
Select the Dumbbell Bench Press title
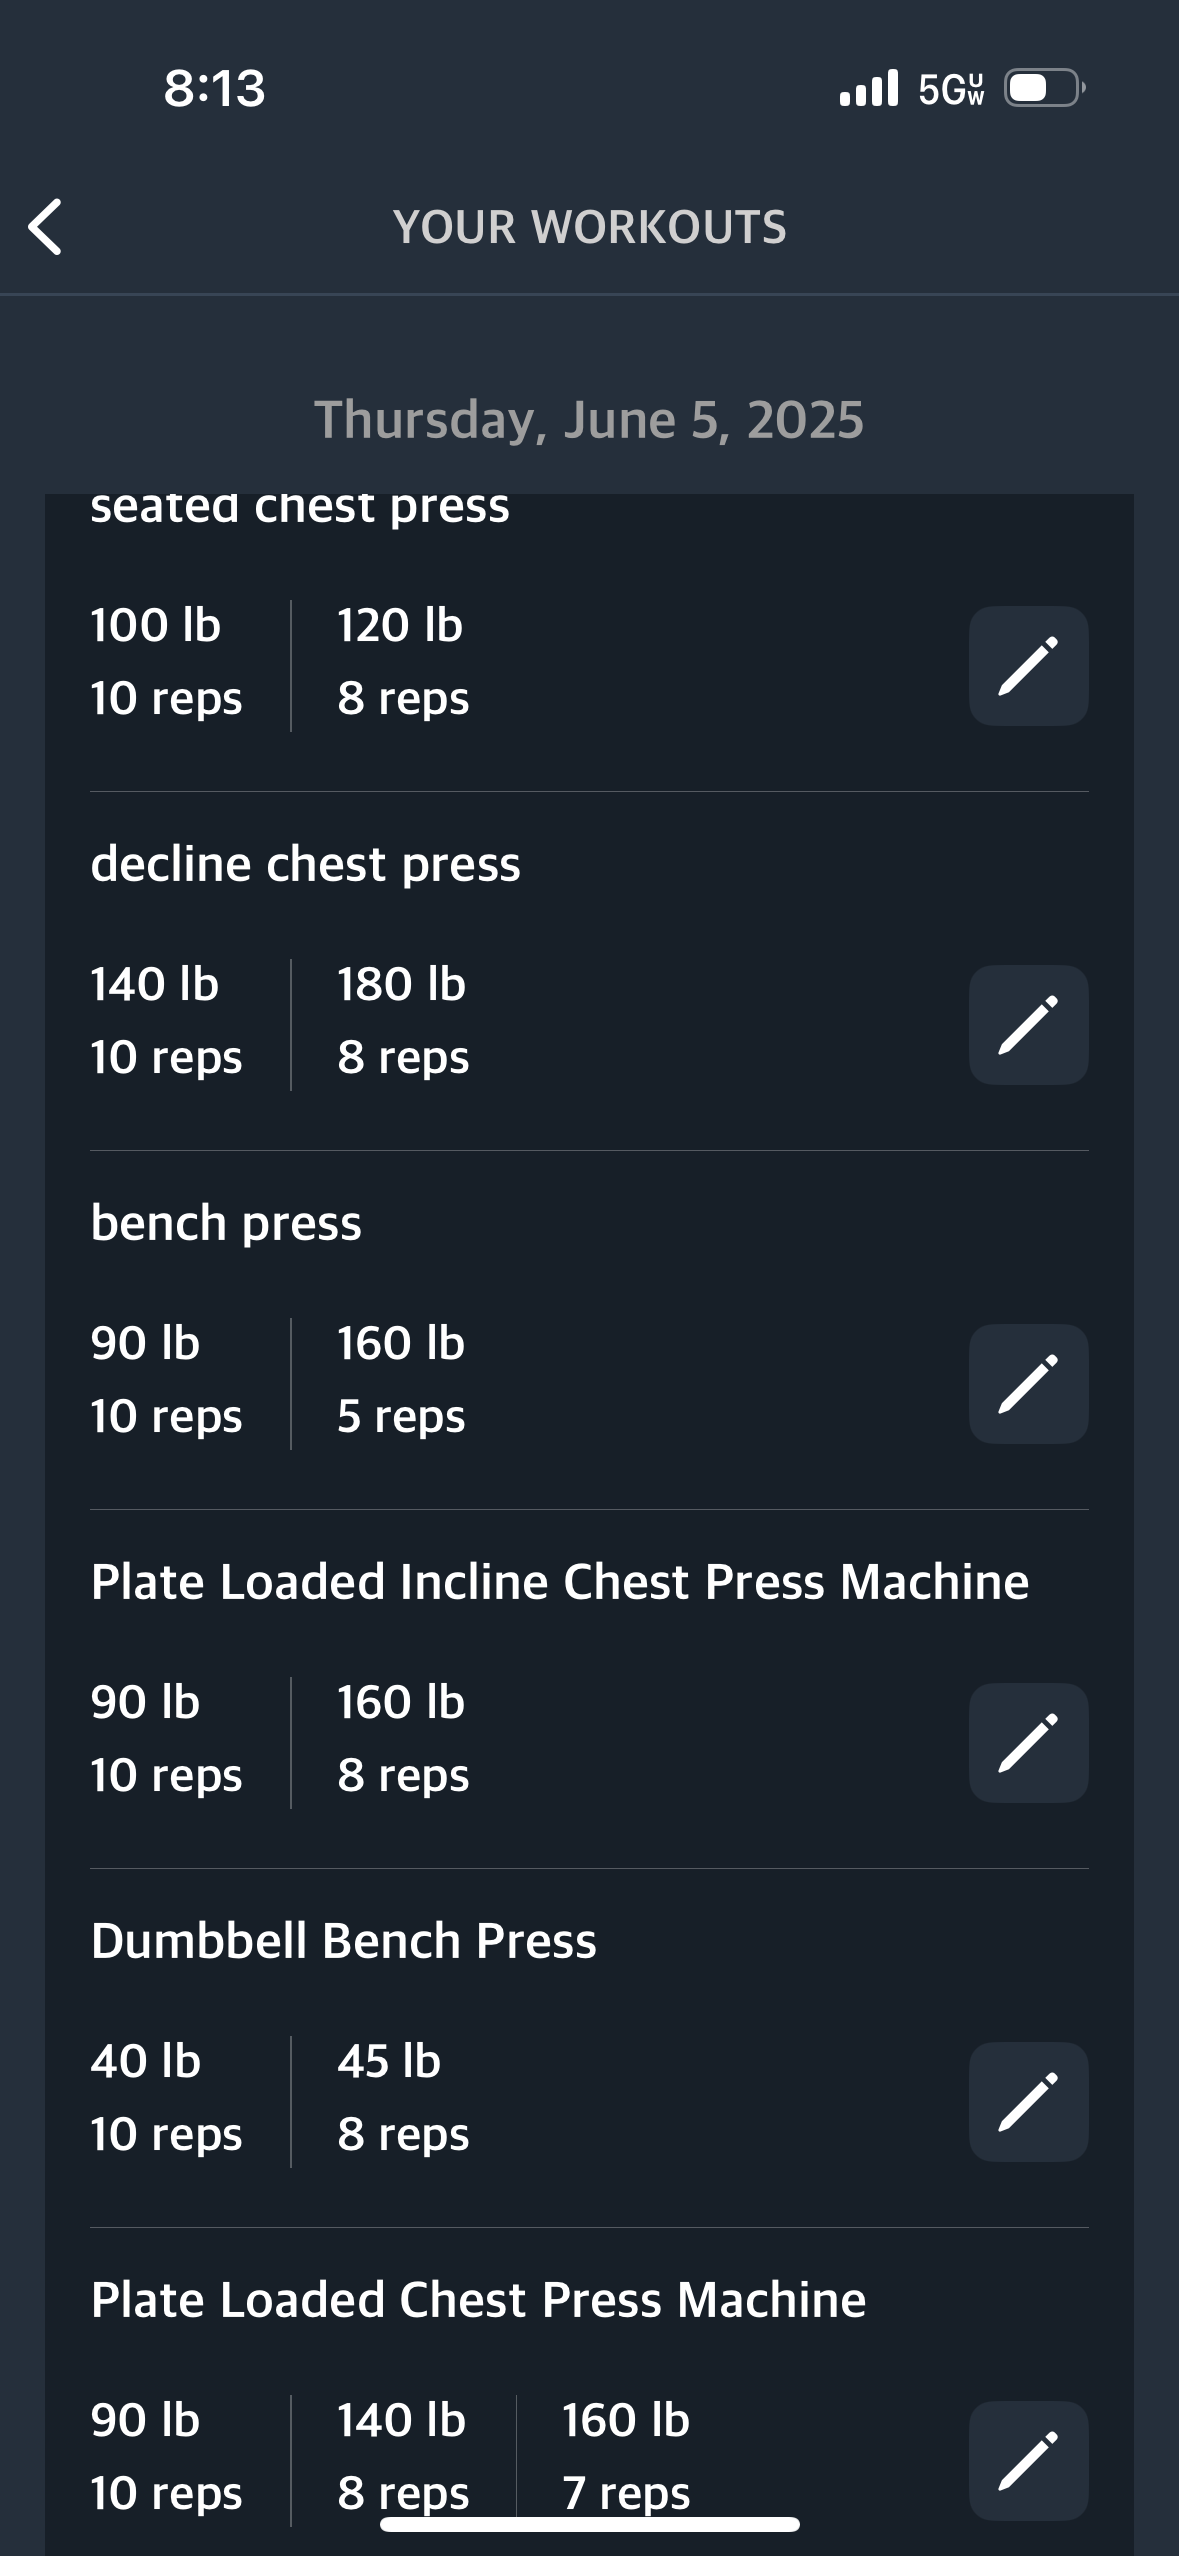point(343,1941)
